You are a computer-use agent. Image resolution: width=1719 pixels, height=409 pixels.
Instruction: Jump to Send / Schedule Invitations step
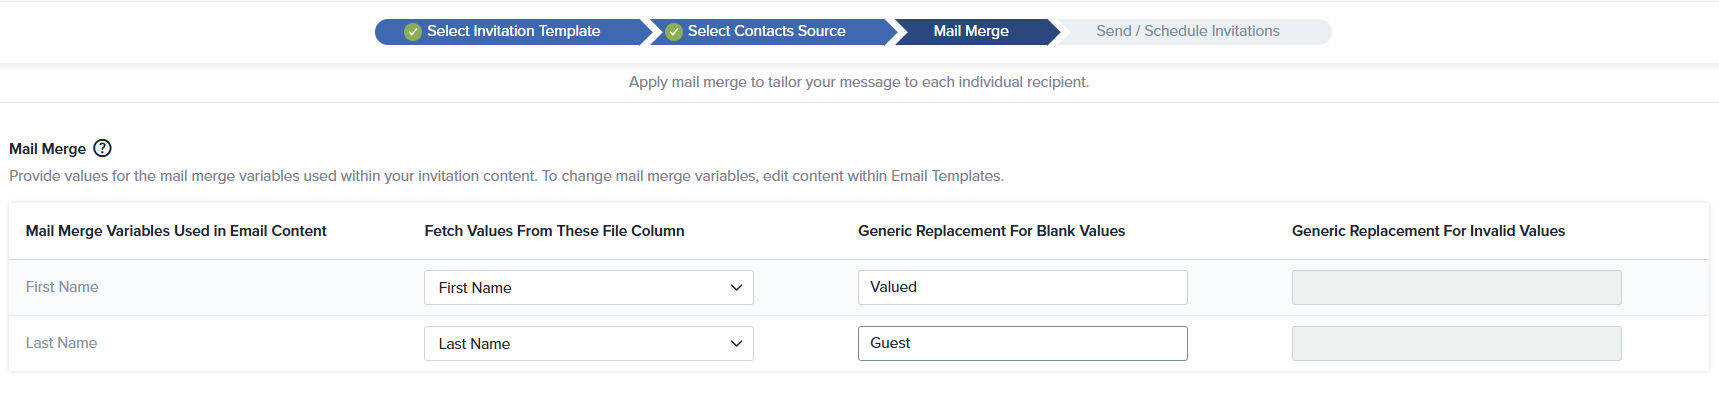click(1187, 32)
